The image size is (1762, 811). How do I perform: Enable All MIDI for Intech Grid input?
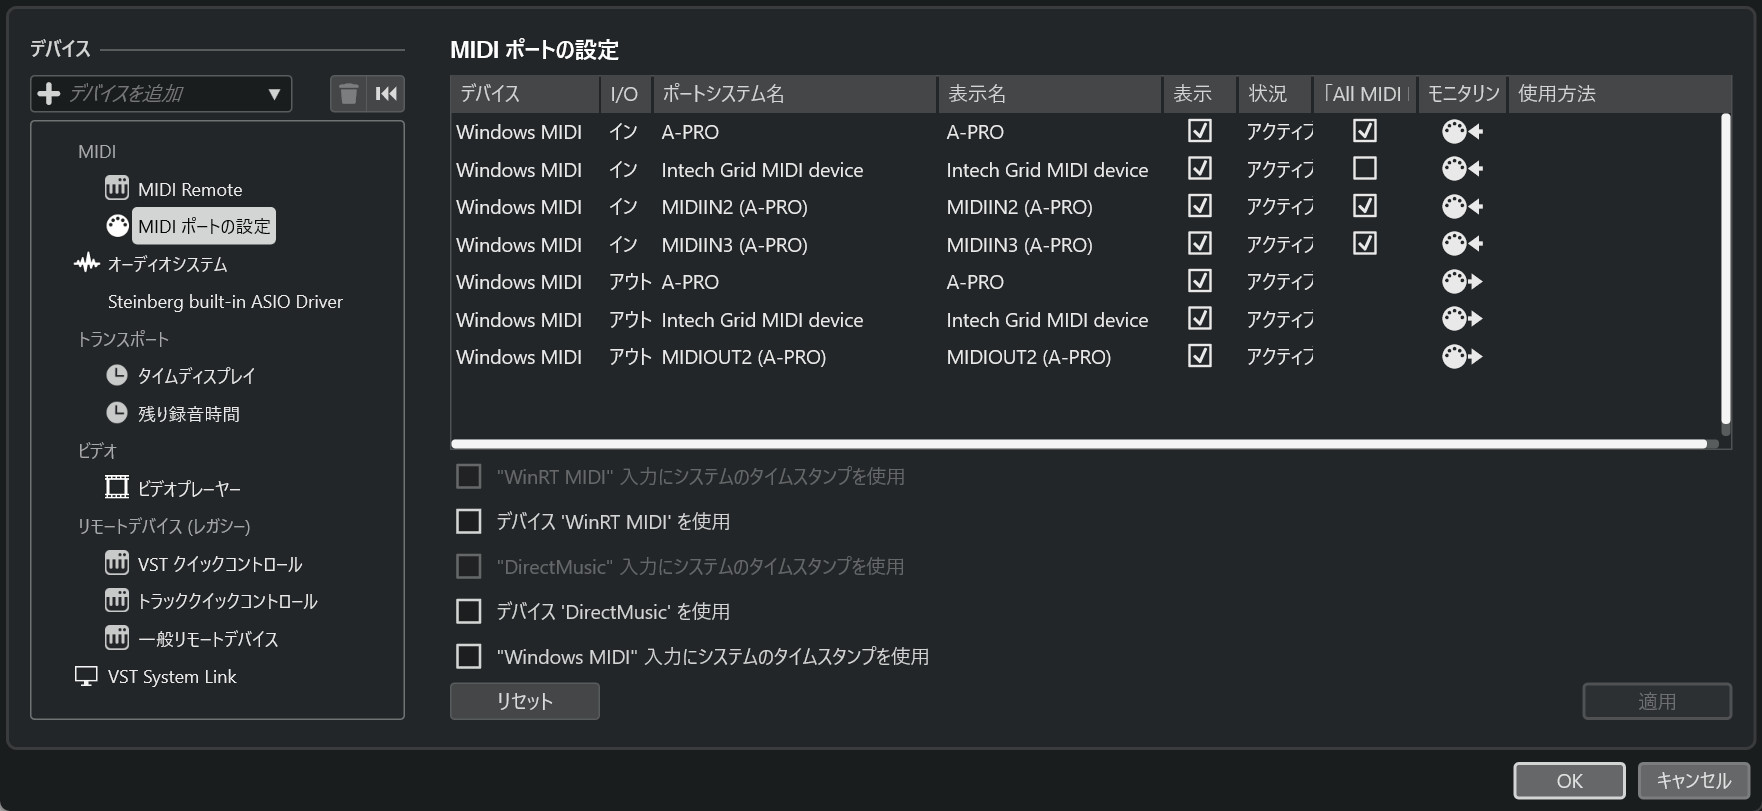(x=1364, y=168)
